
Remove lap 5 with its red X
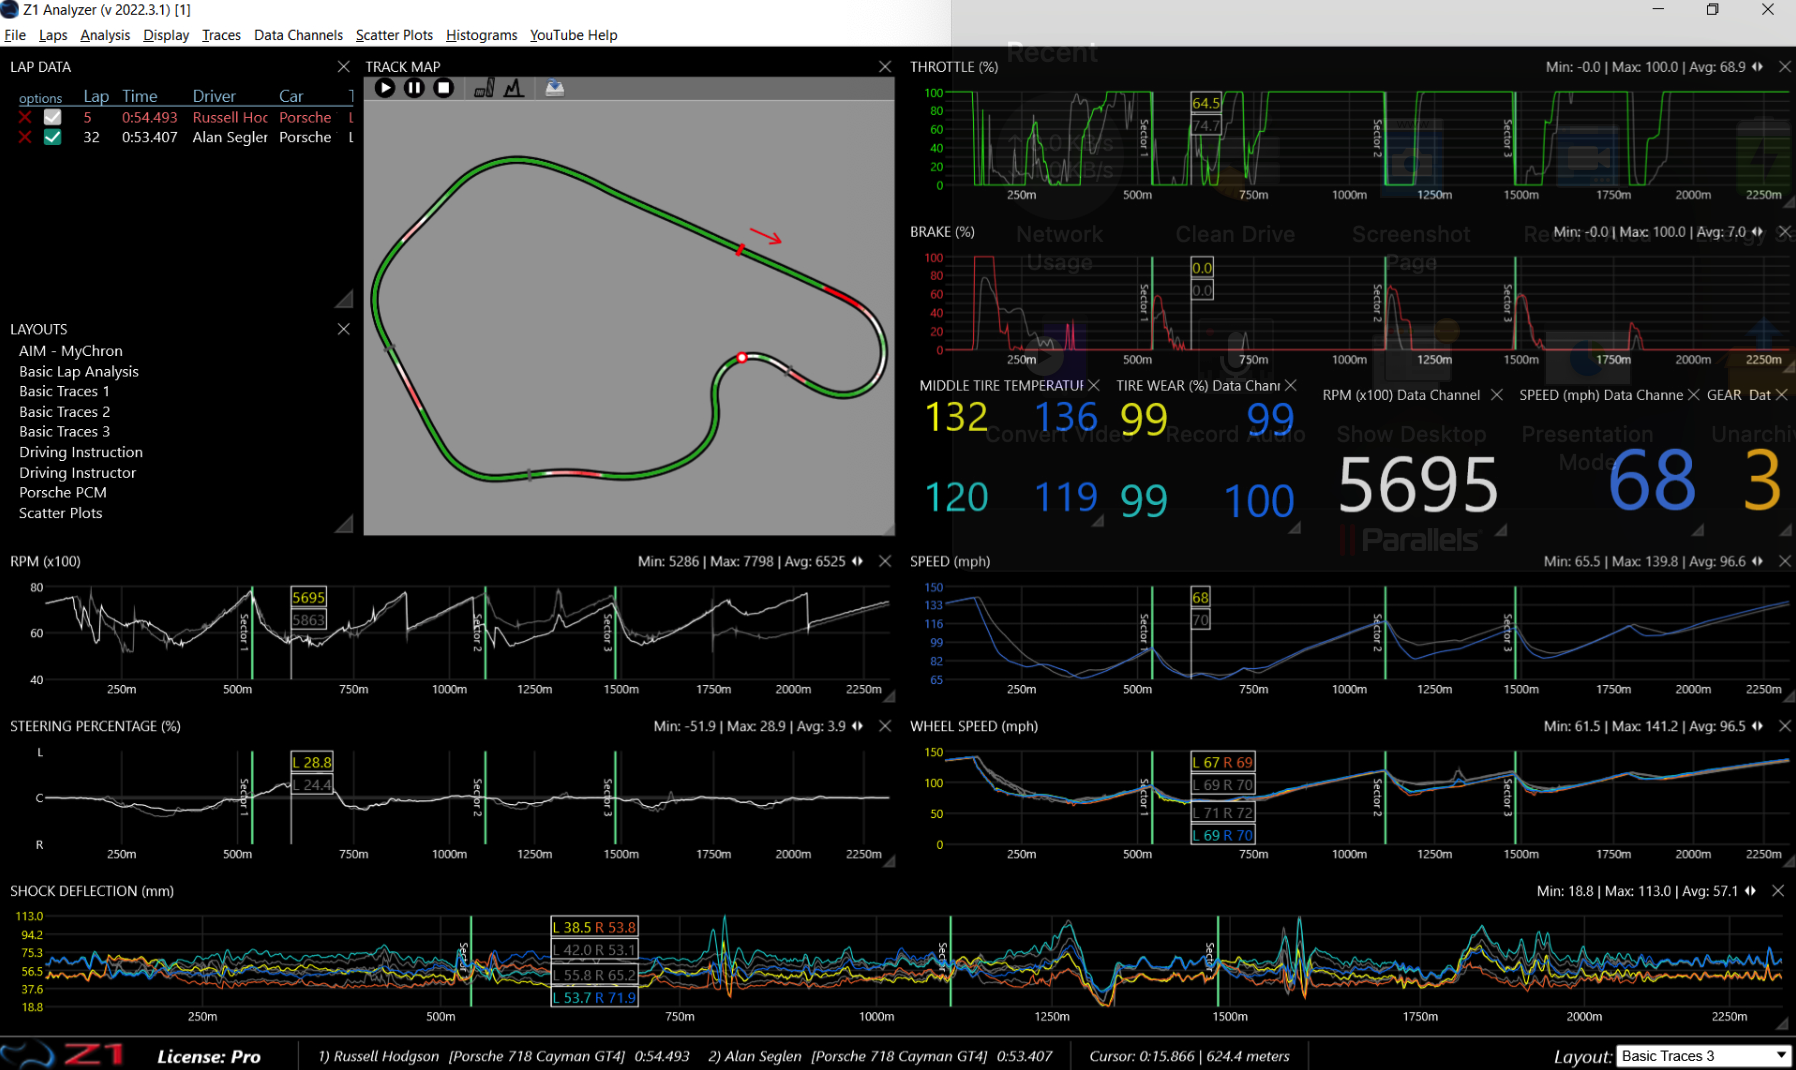pos(25,117)
